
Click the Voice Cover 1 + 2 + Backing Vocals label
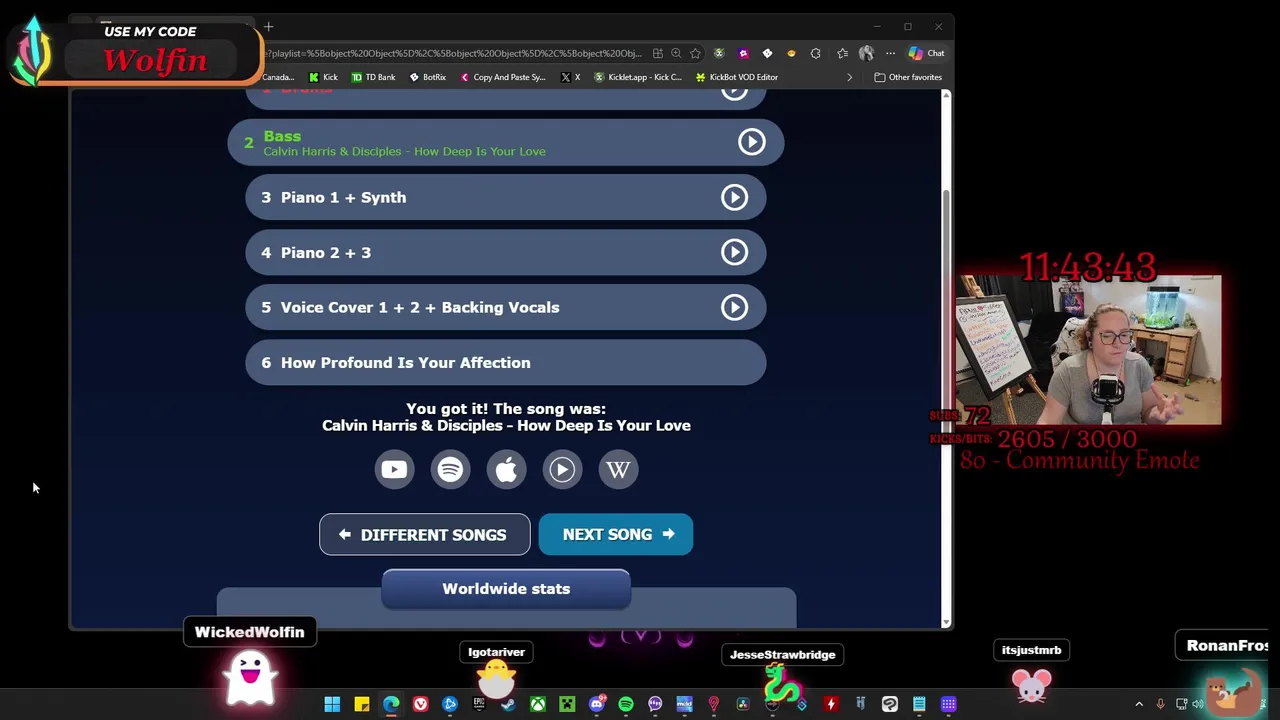click(420, 307)
